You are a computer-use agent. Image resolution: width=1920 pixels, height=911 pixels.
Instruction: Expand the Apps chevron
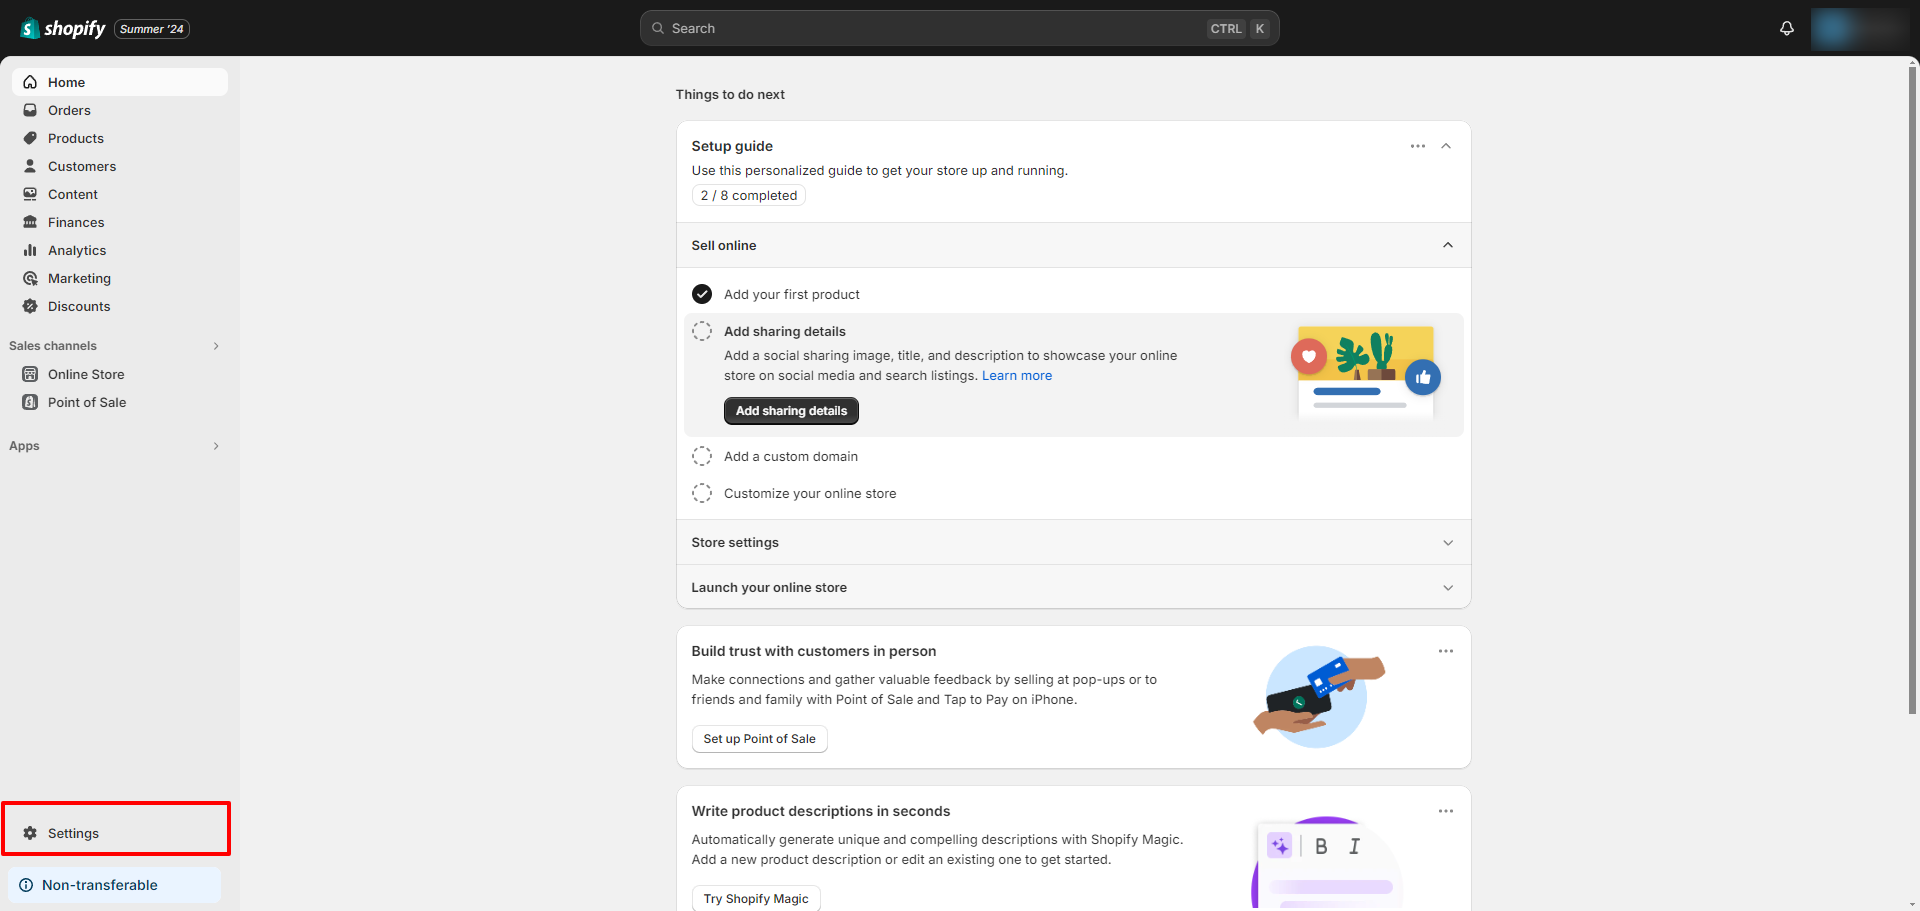coord(216,446)
